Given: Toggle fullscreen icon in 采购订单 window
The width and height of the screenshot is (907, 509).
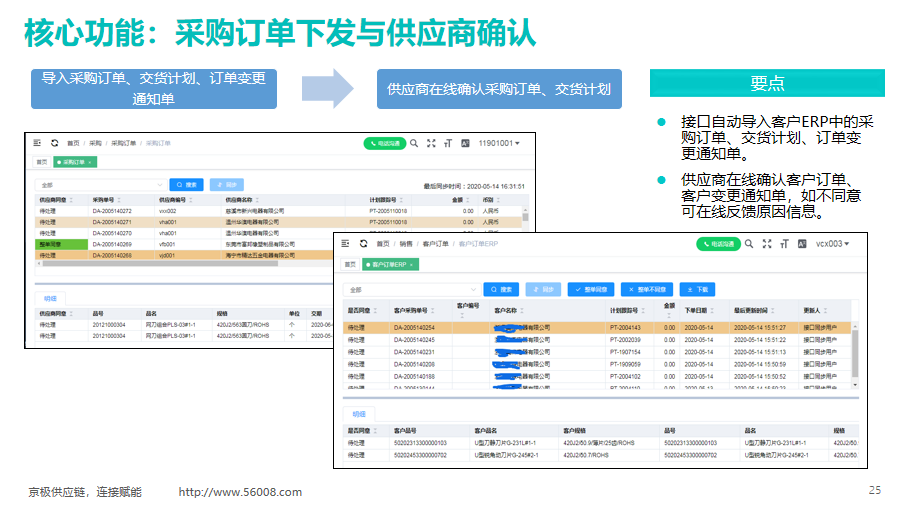Looking at the screenshot, I should point(431,143).
